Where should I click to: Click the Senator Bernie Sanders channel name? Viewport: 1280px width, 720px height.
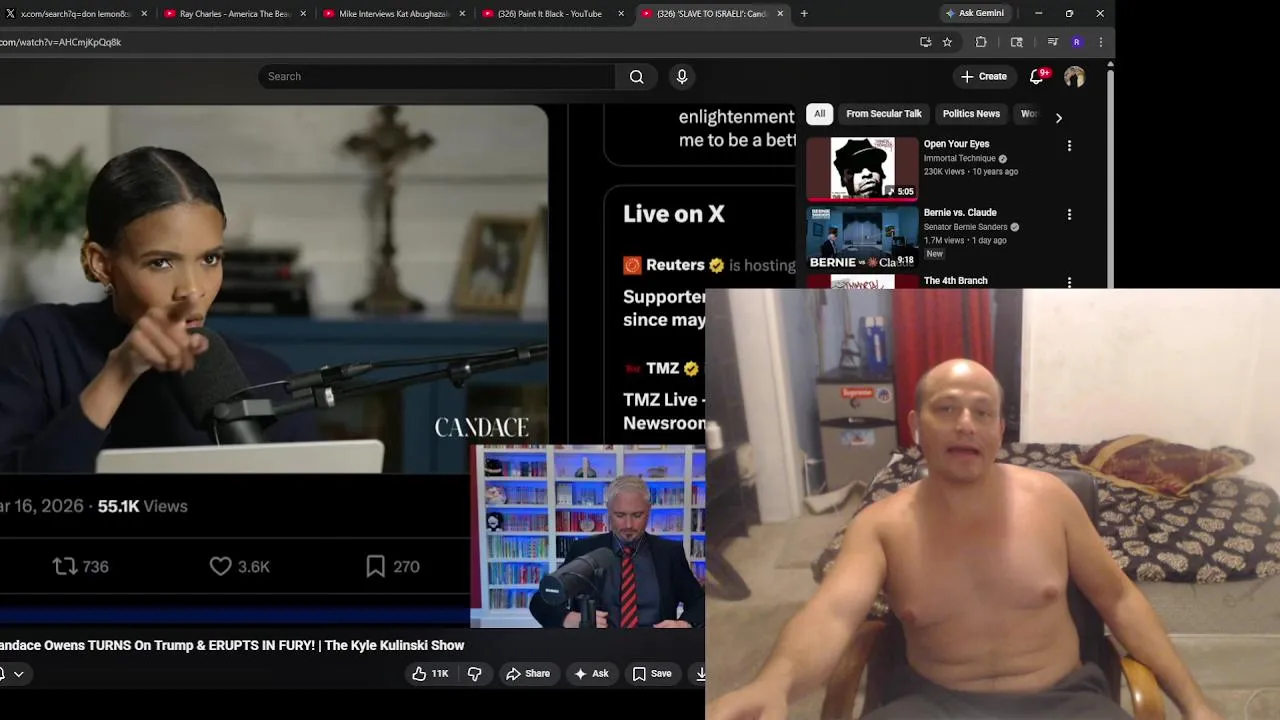point(965,227)
